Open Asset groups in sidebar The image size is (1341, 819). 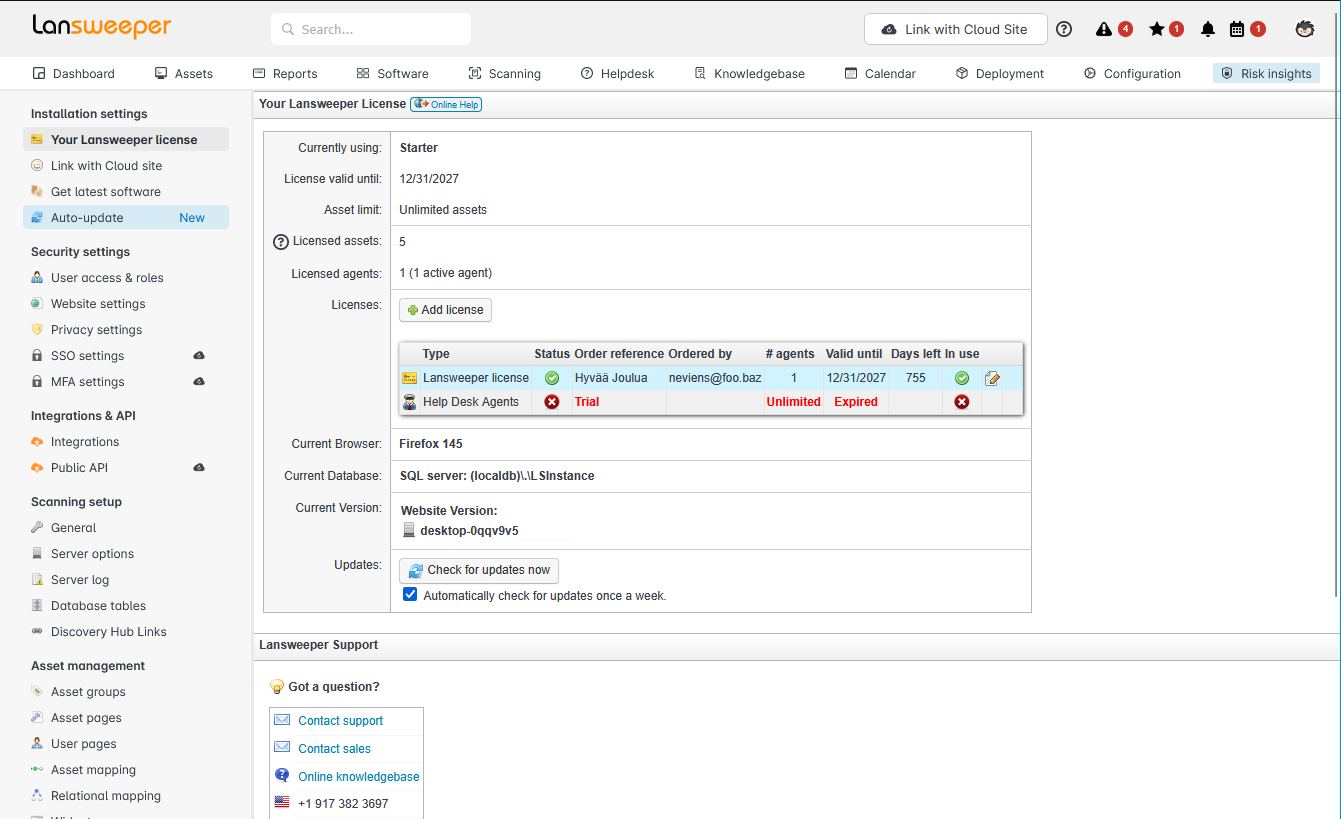[126, 692]
